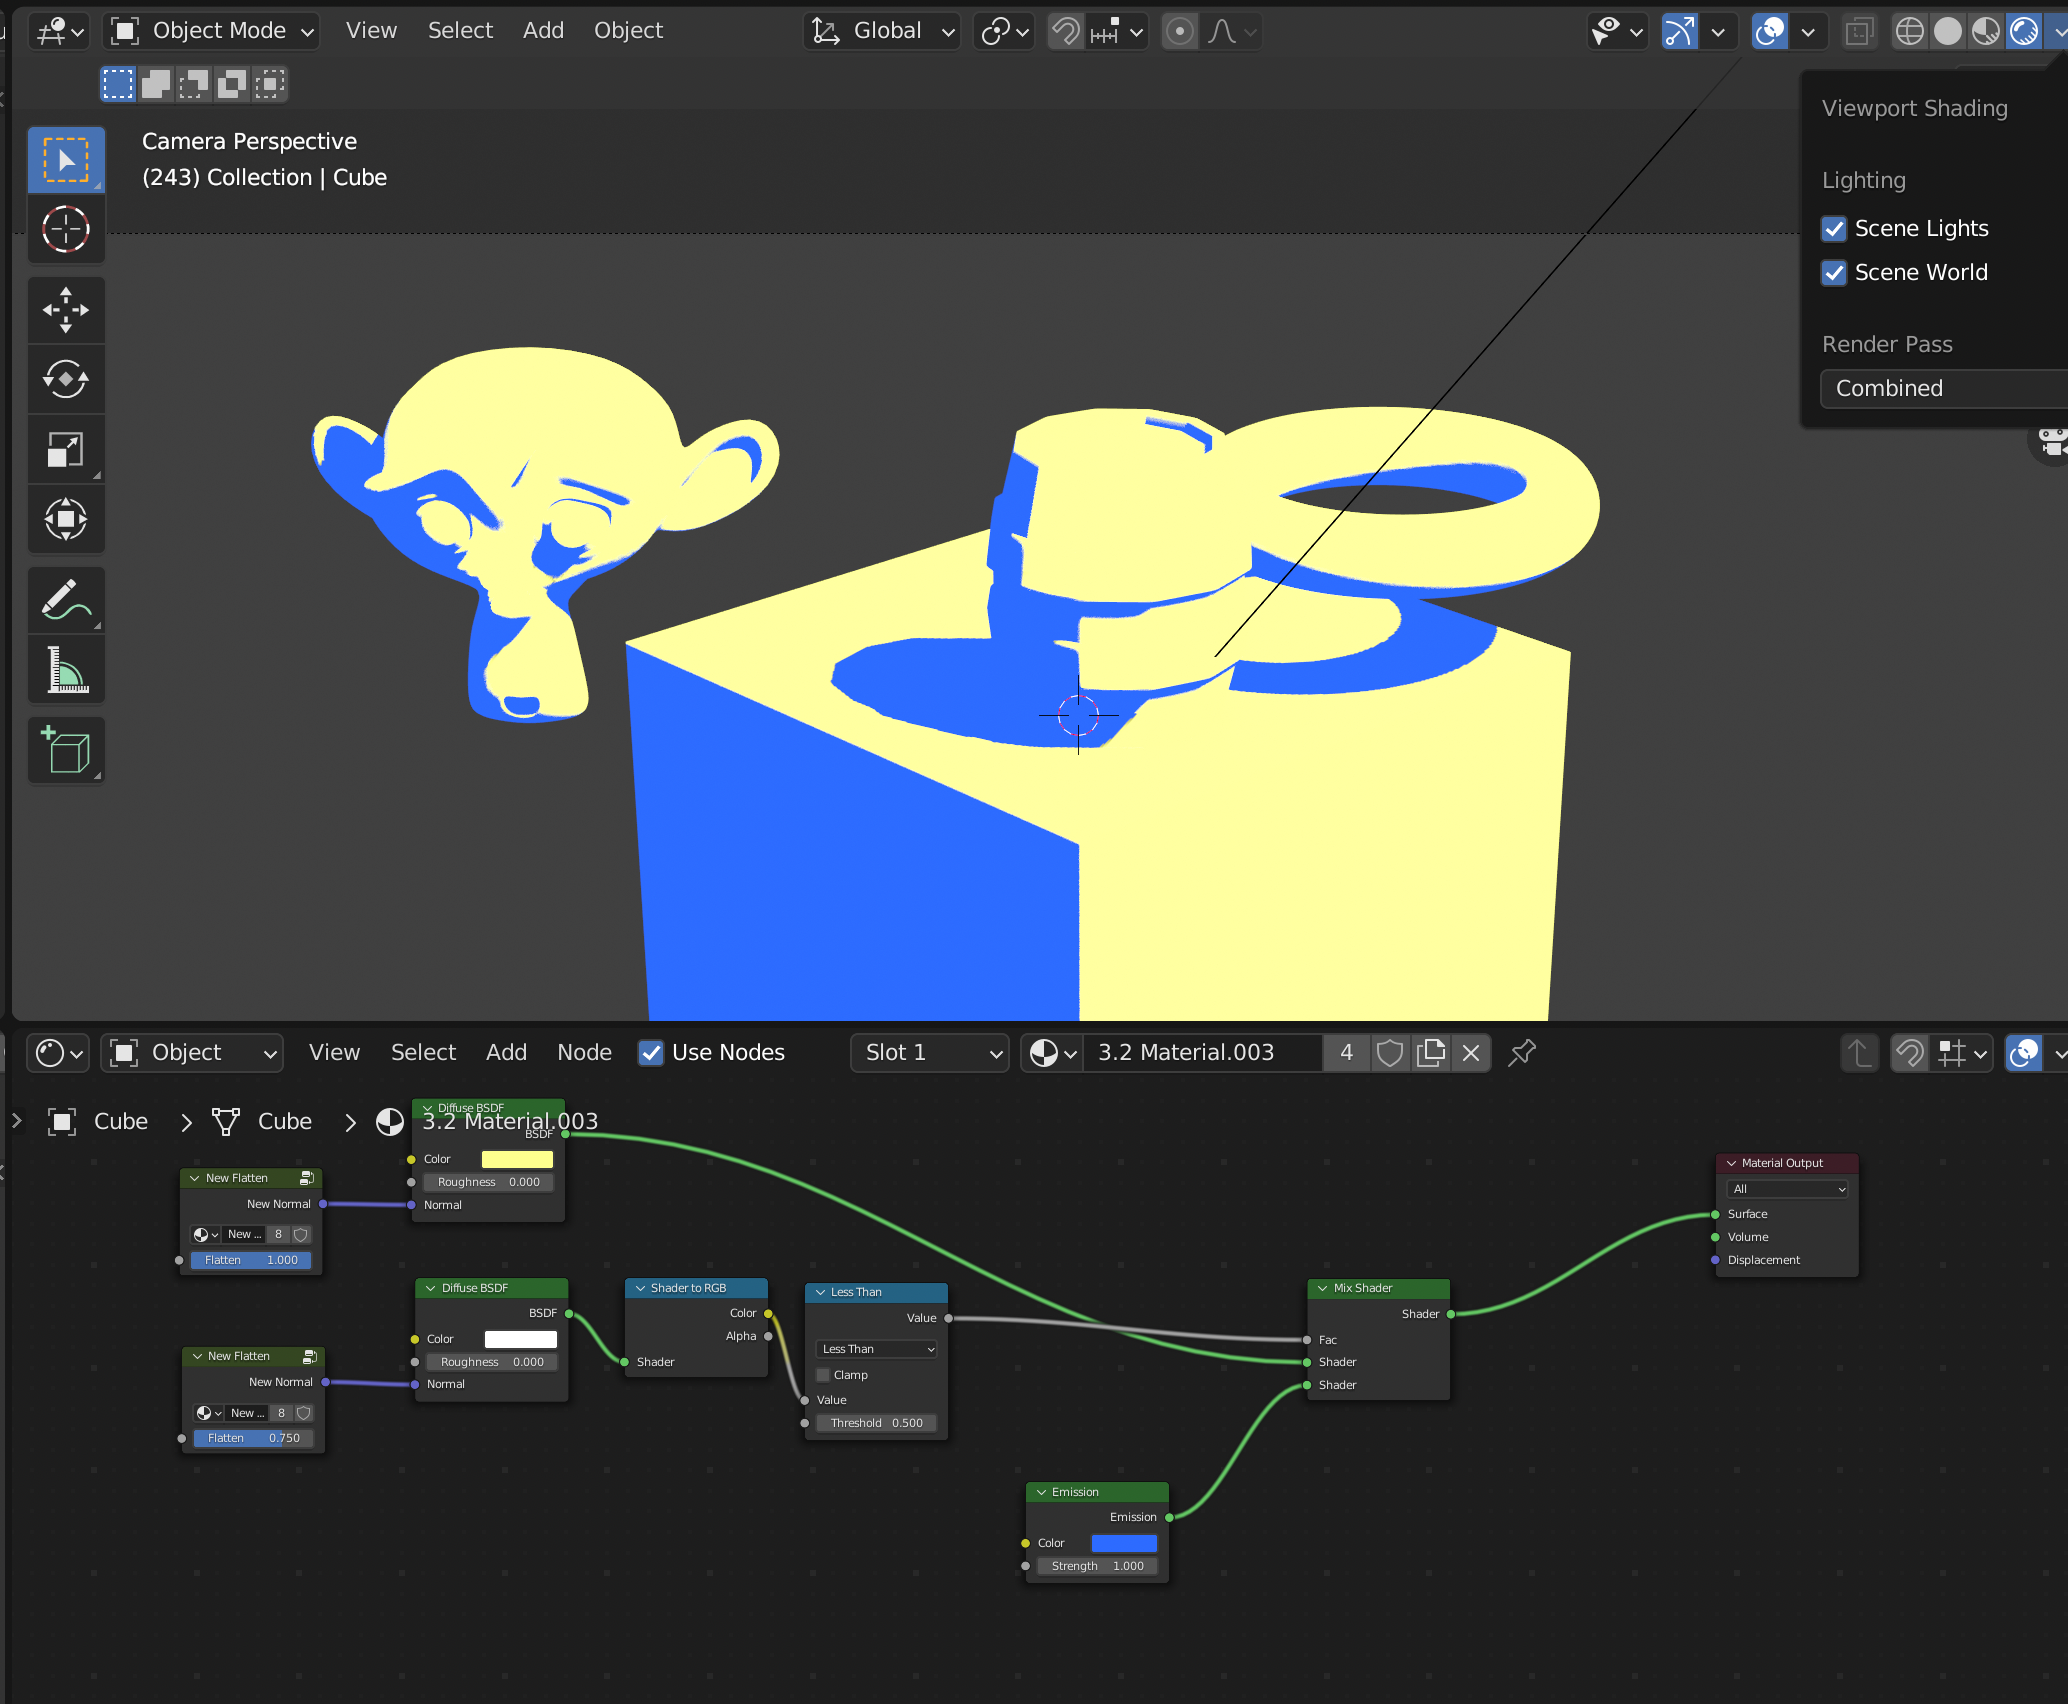Duplicate material with new material icon

coord(1431,1053)
